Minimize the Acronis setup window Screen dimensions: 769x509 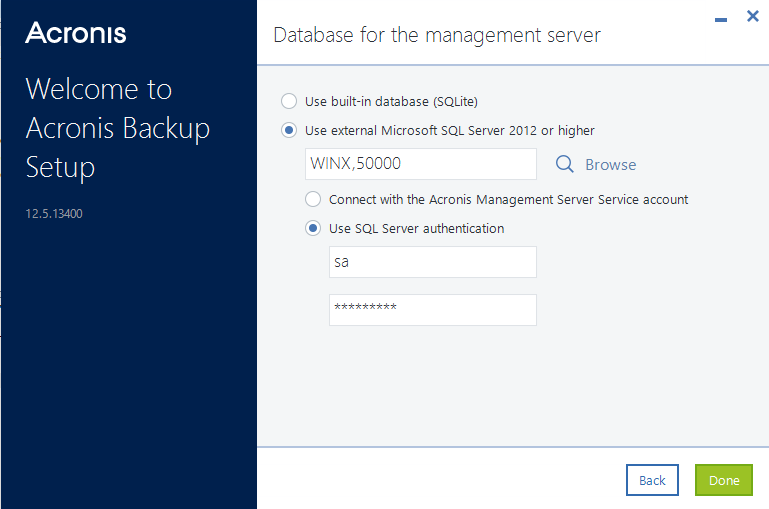point(721,19)
